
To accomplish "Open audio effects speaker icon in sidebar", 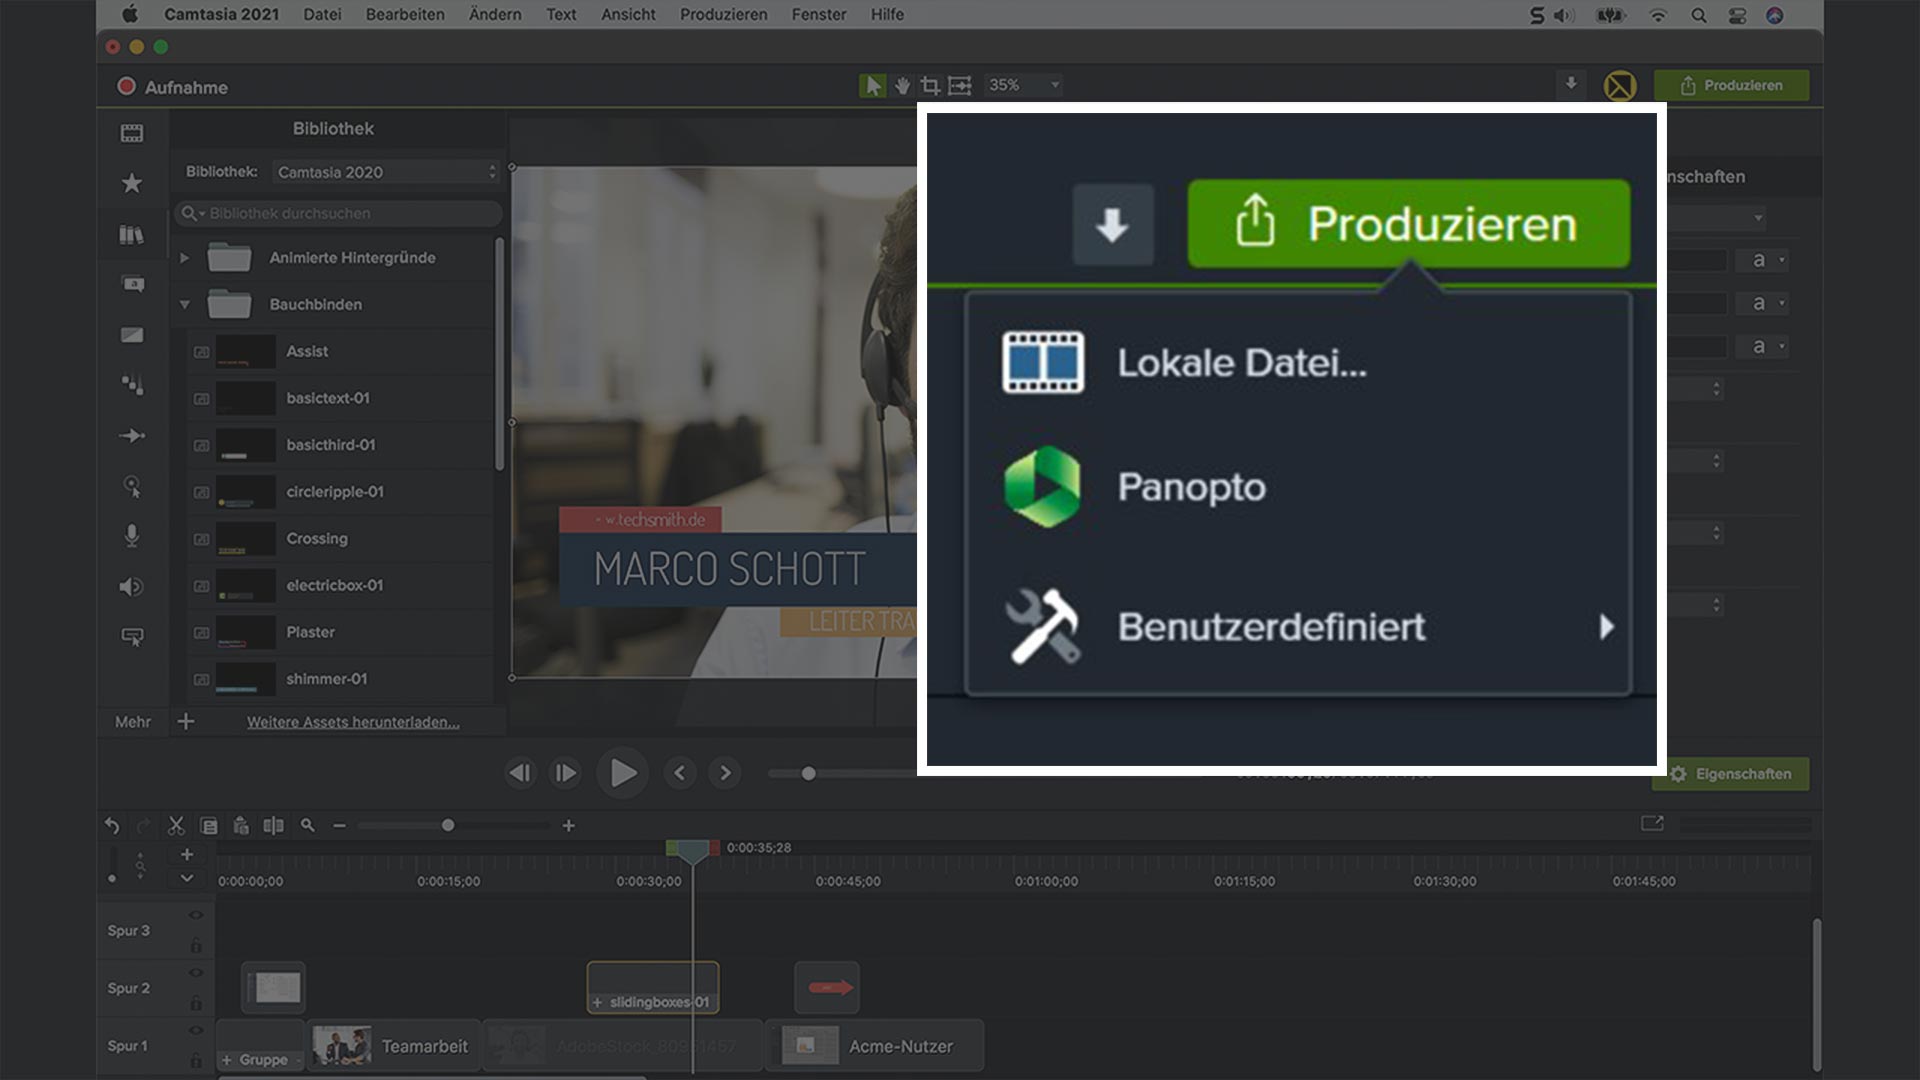I will coord(132,587).
